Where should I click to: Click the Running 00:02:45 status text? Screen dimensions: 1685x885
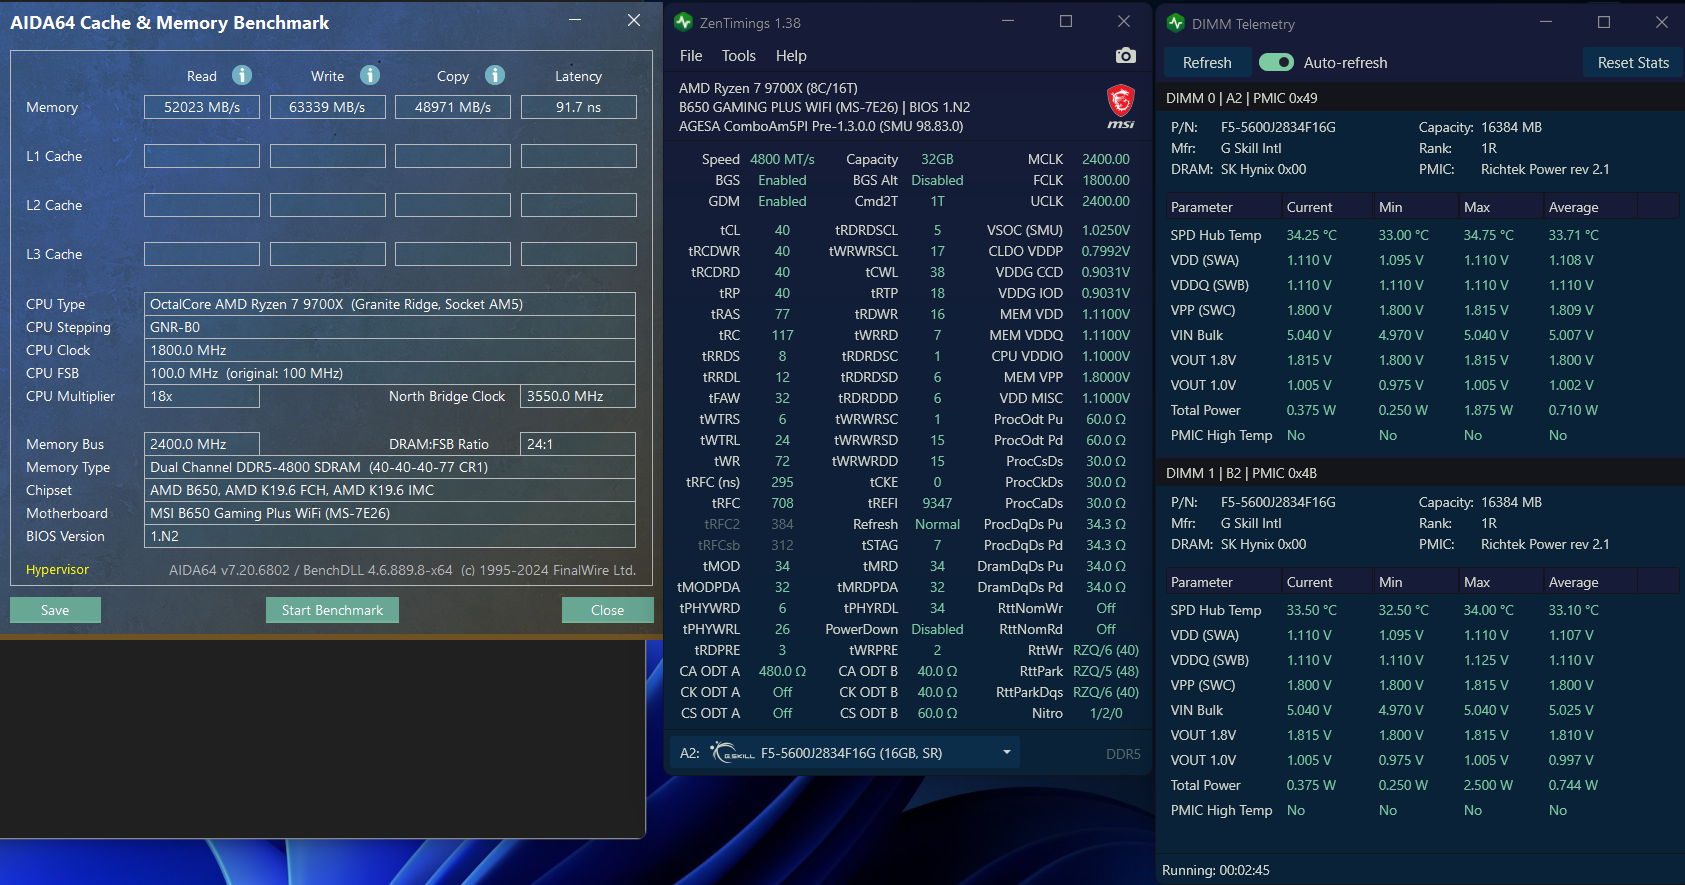1215,870
